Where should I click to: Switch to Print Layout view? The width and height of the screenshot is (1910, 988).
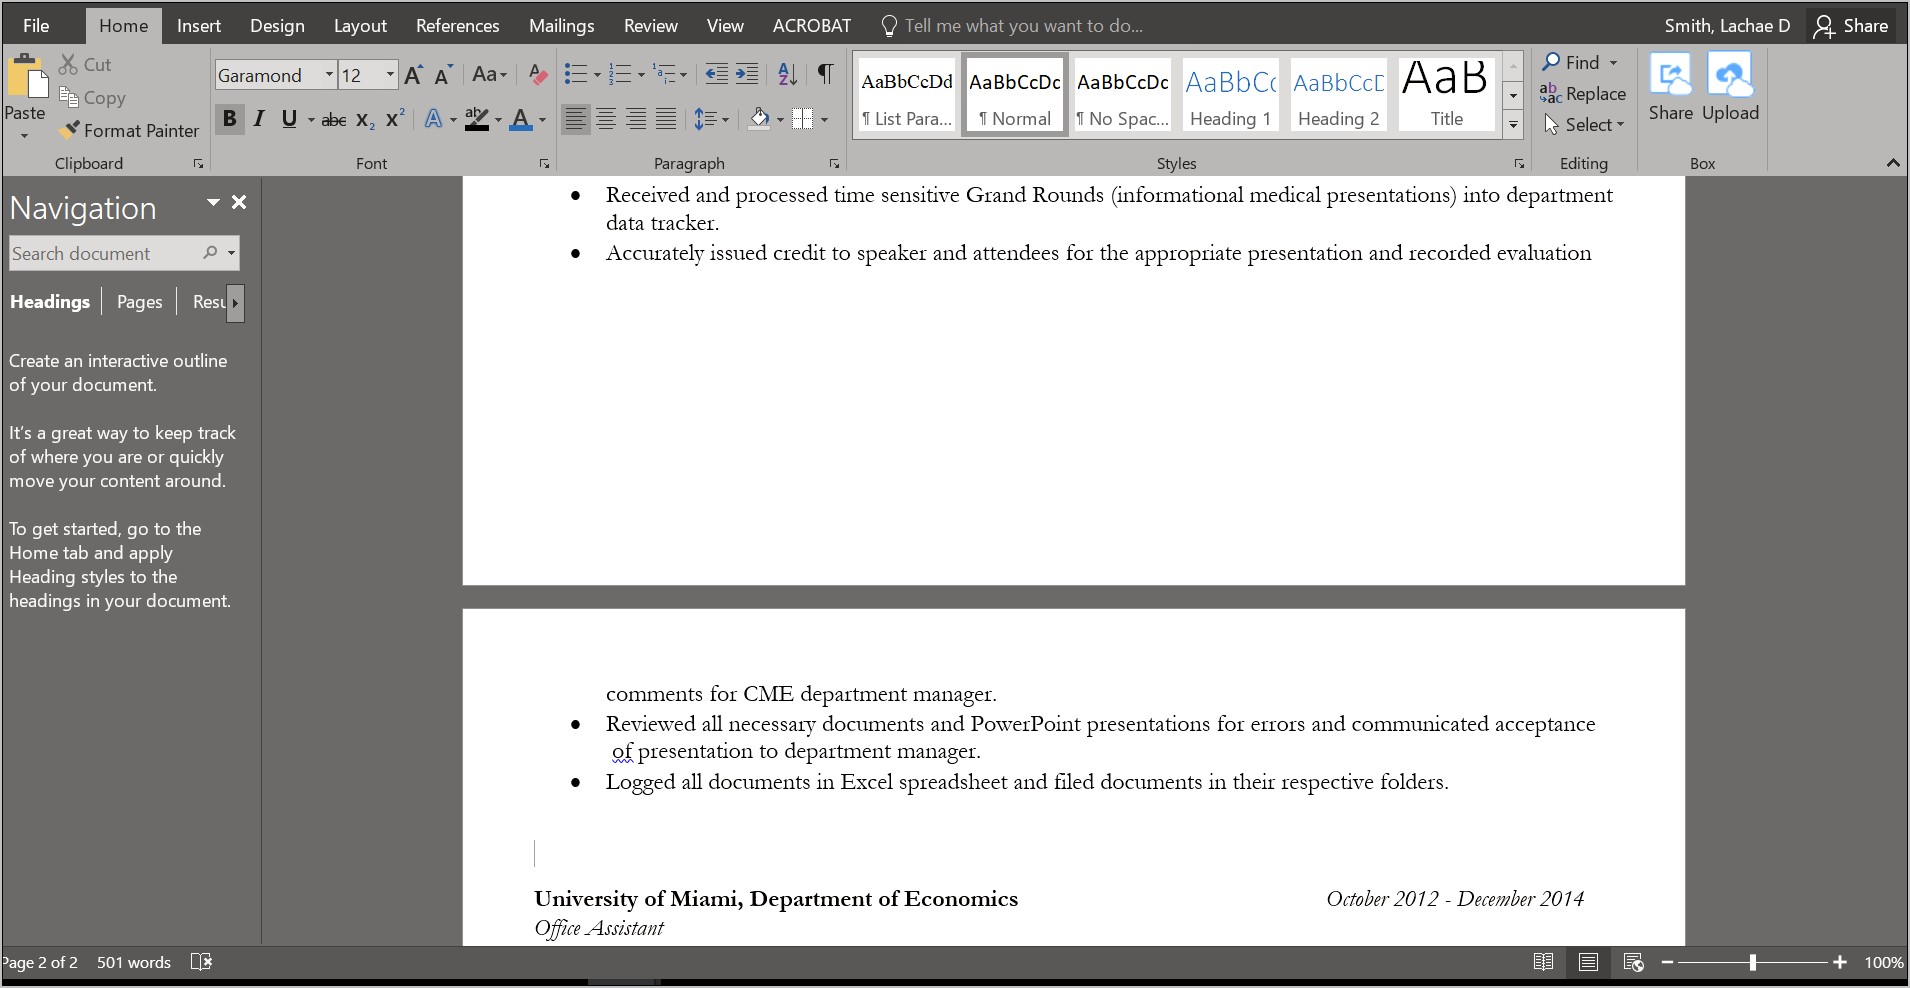click(1588, 962)
